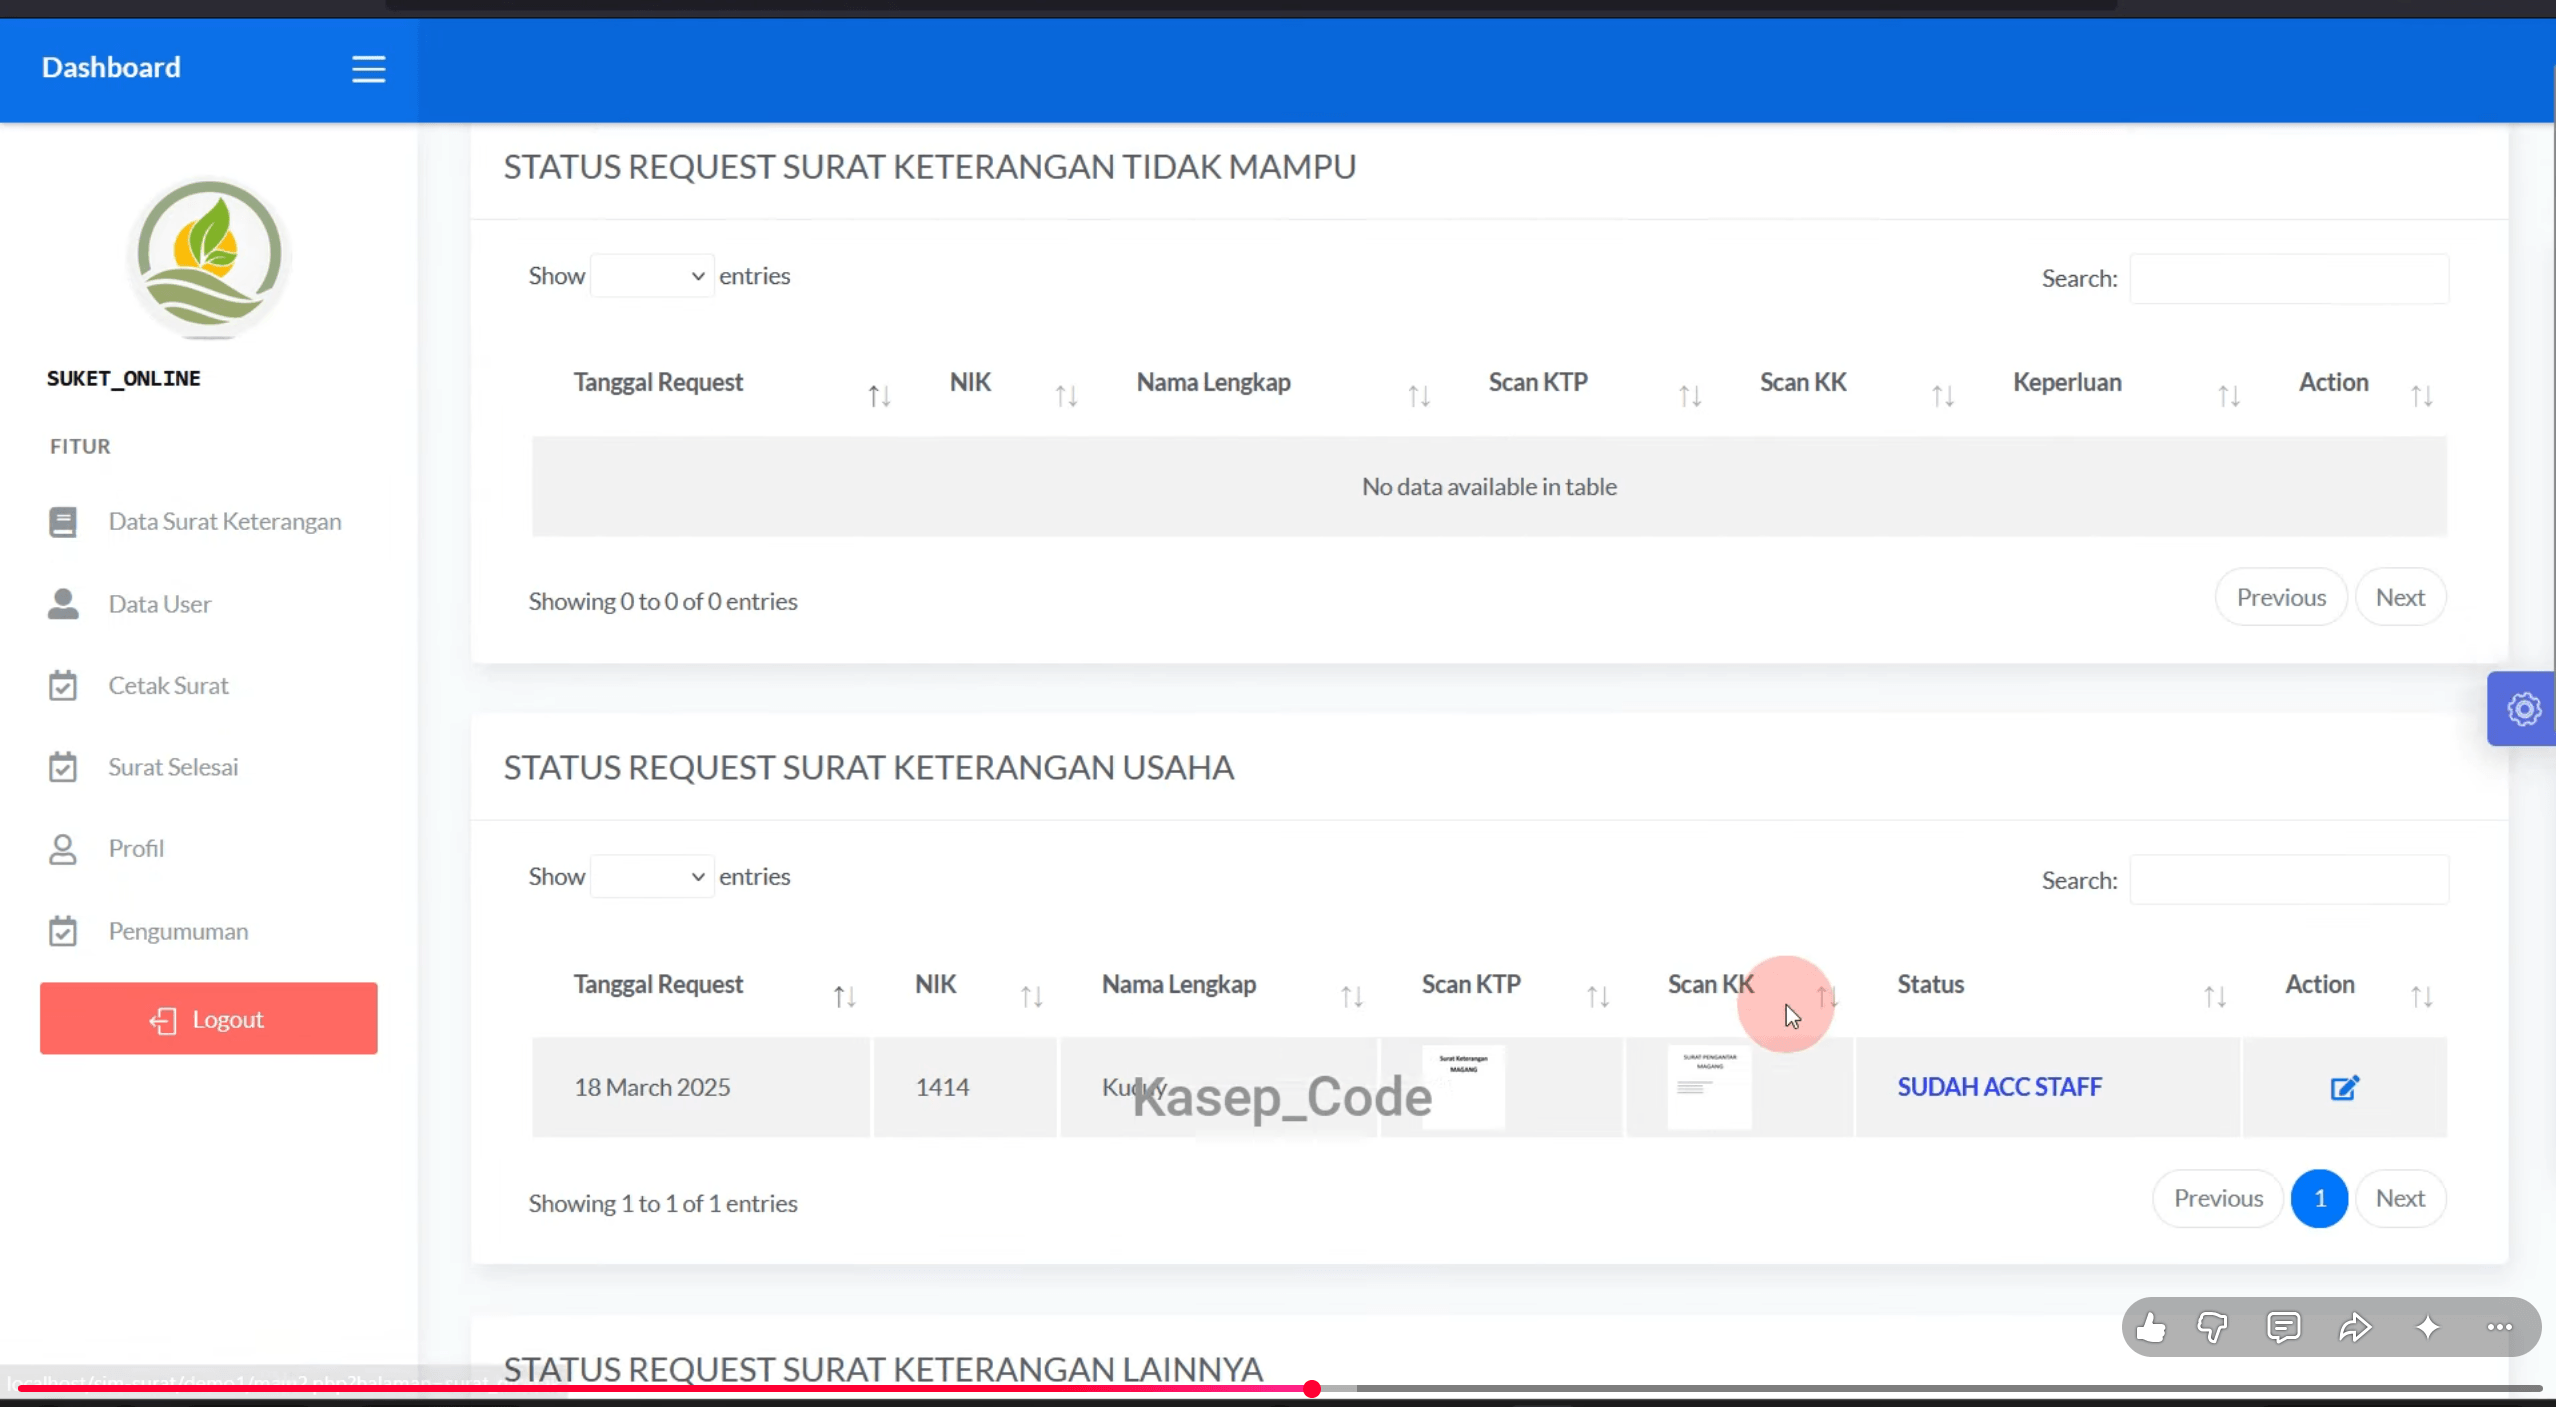Click the sparkle icon in overlay
This screenshot has width=2556, height=1407.
tap(2428, 1328)
